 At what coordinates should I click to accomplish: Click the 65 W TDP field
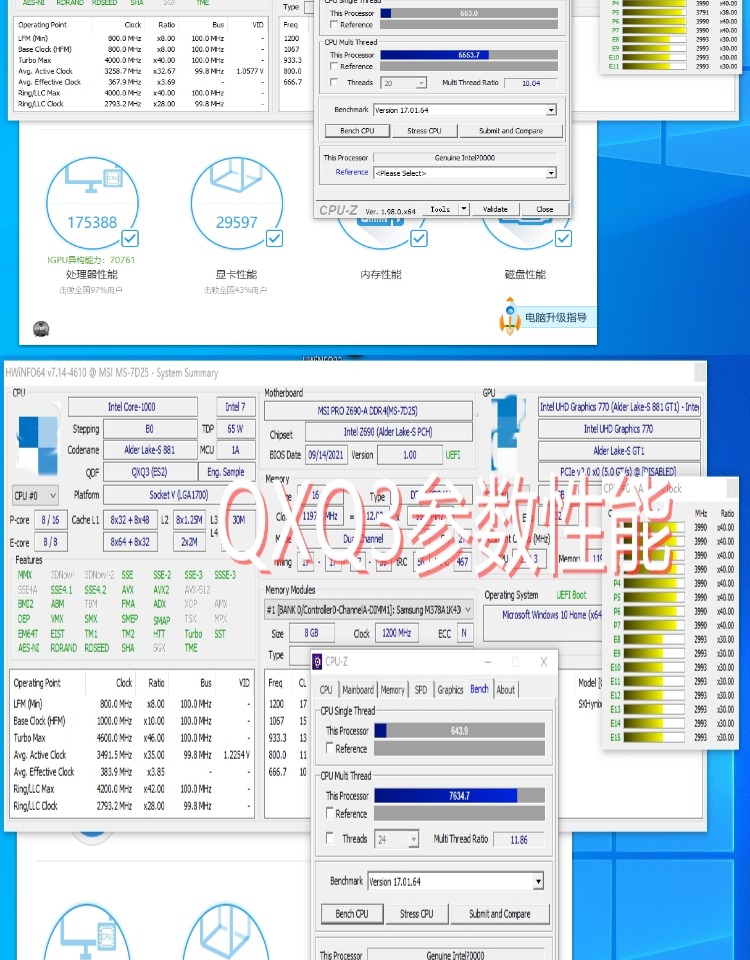pos(235,429)
